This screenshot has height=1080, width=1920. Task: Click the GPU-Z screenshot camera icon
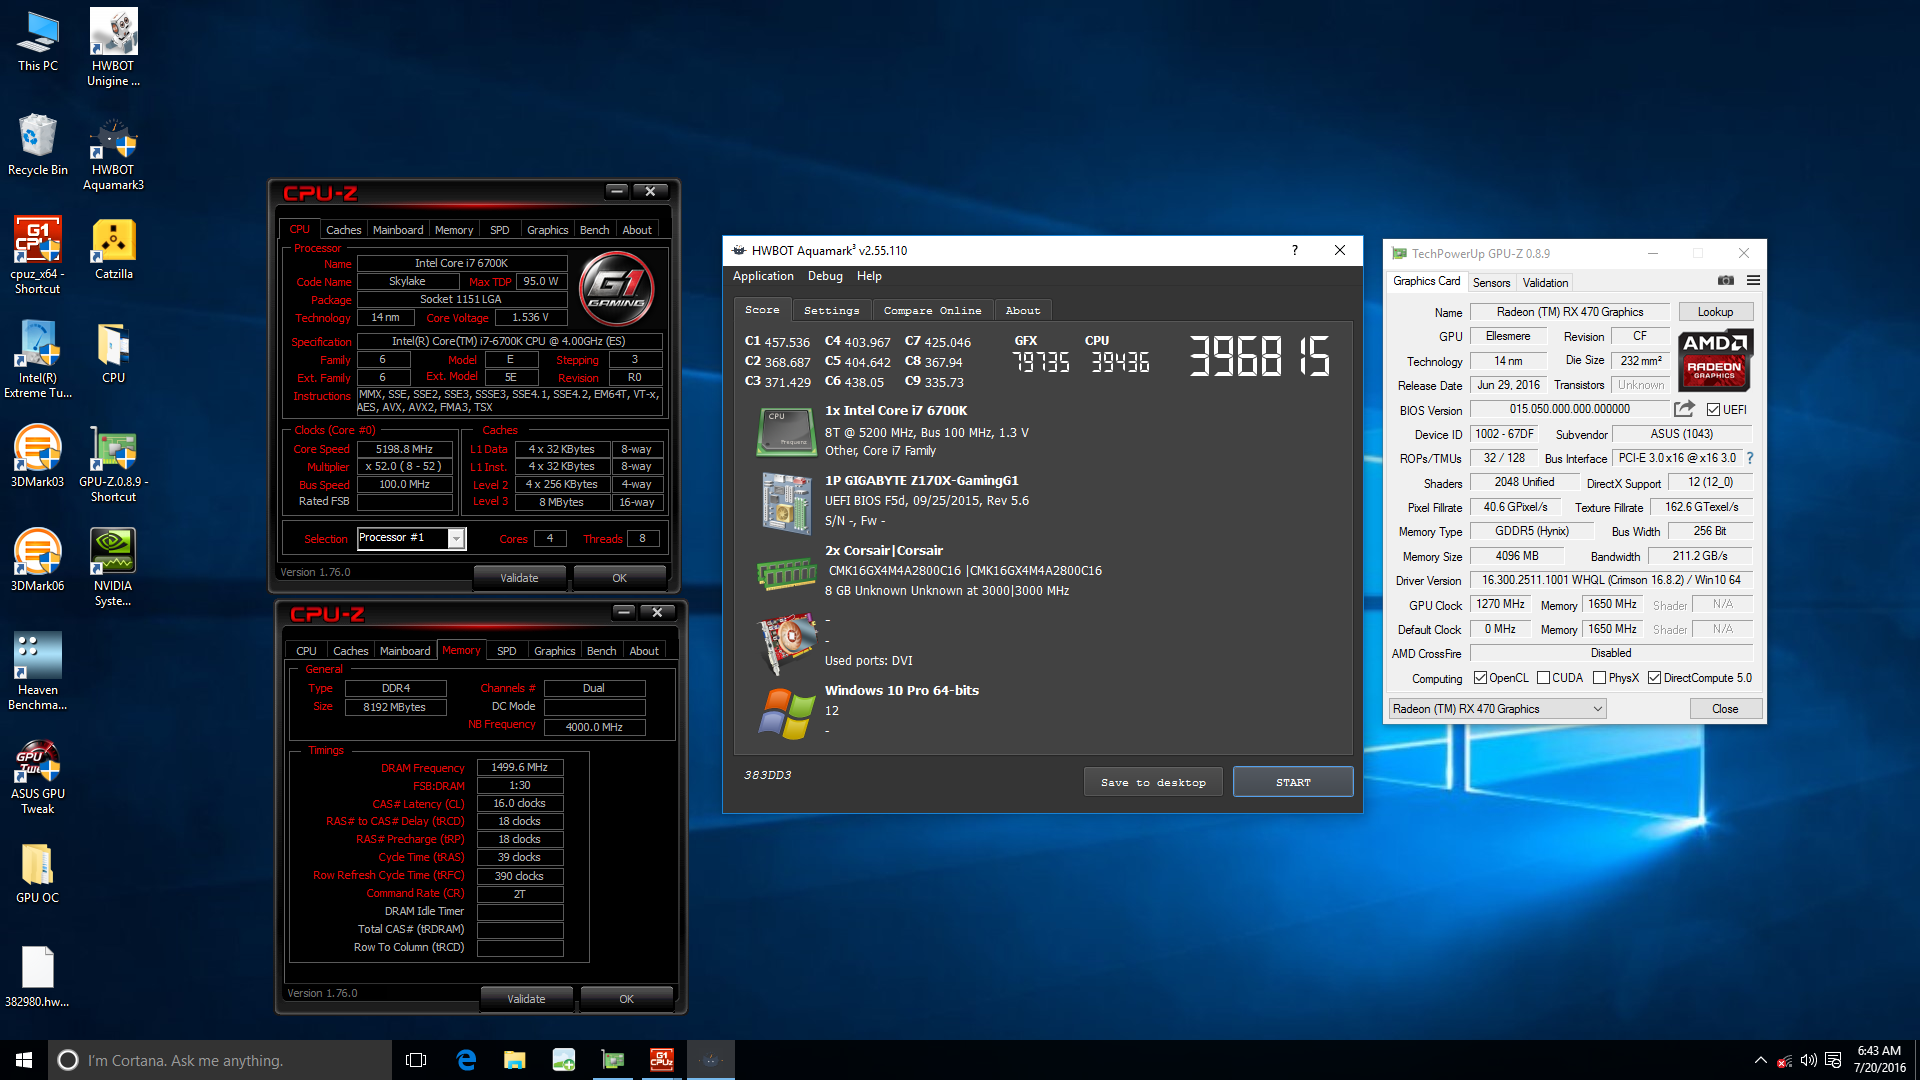[1725, 281]
